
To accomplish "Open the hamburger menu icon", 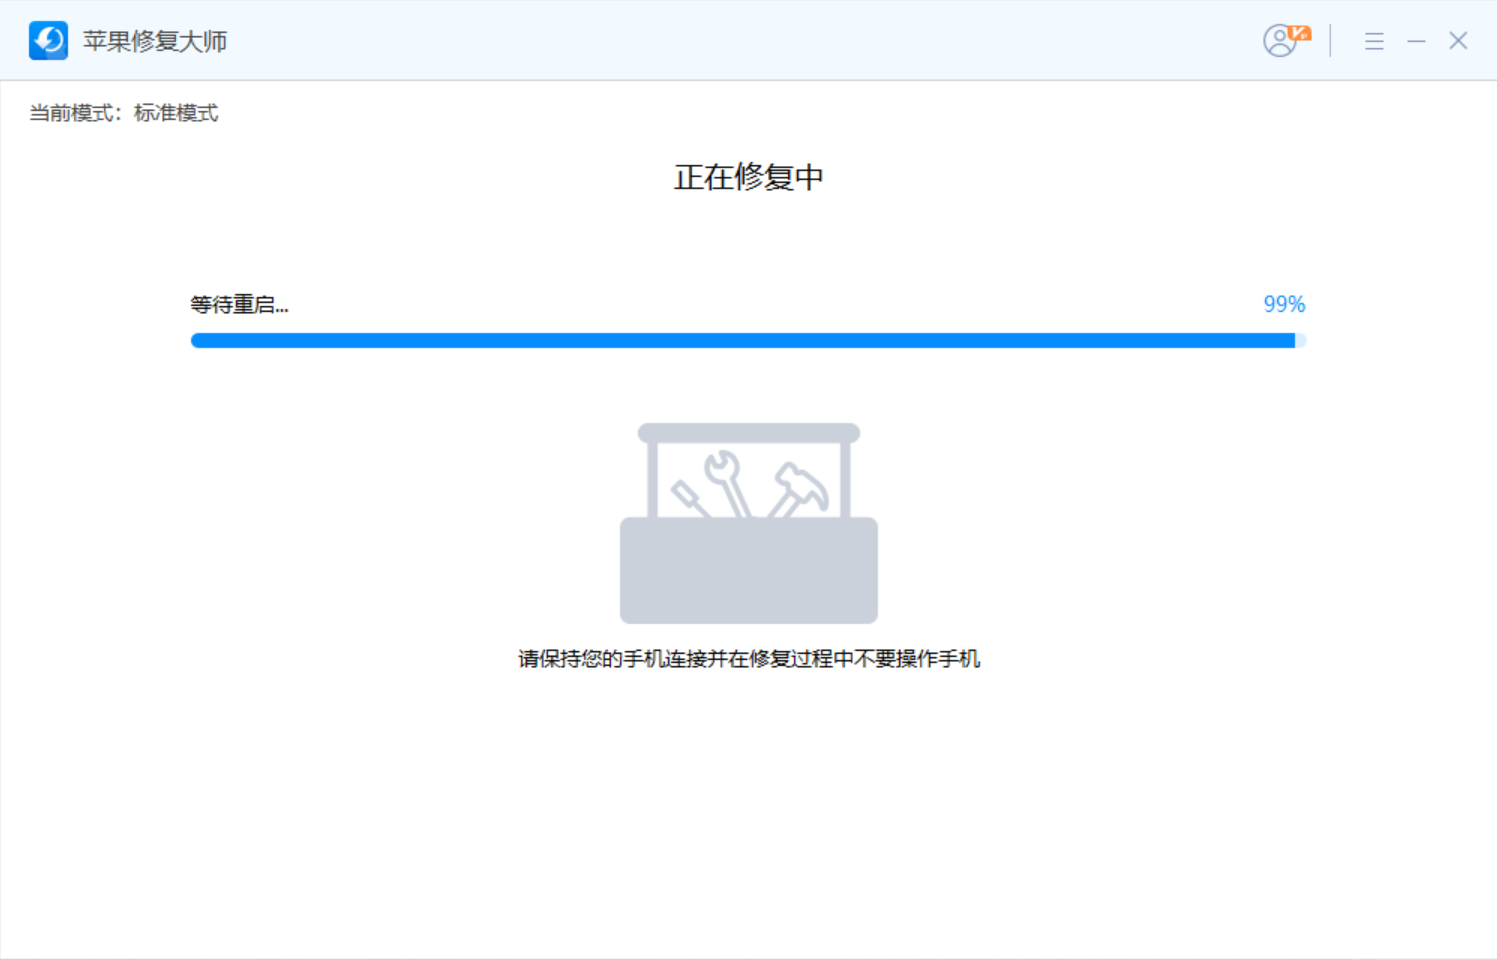I will click(x=1374, y=41).
